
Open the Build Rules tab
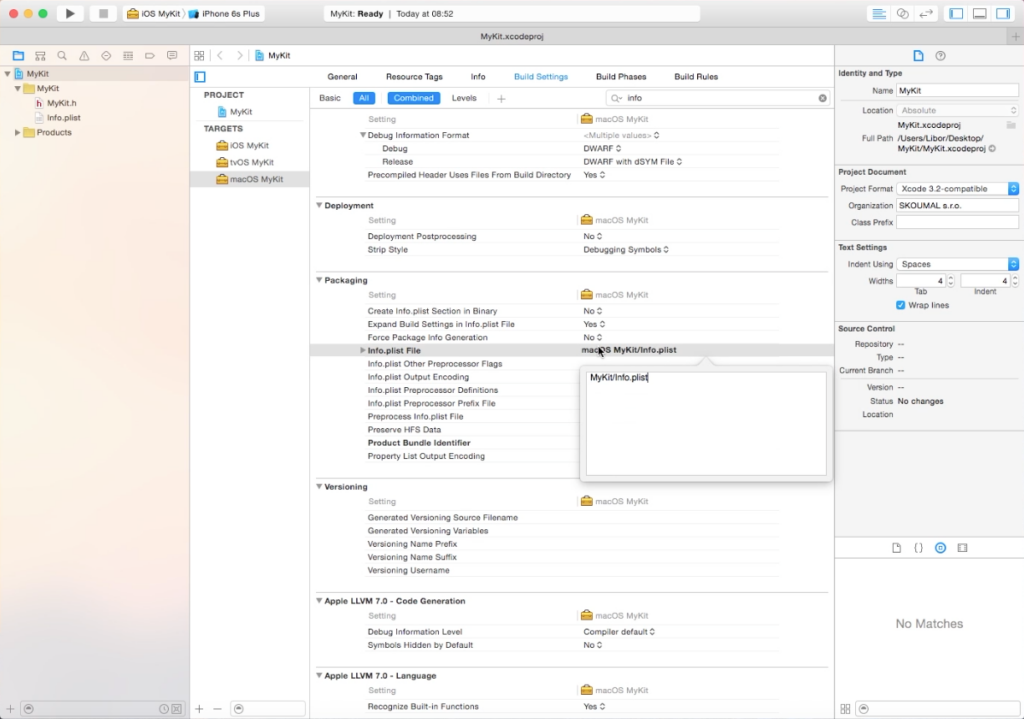(696, 77)
